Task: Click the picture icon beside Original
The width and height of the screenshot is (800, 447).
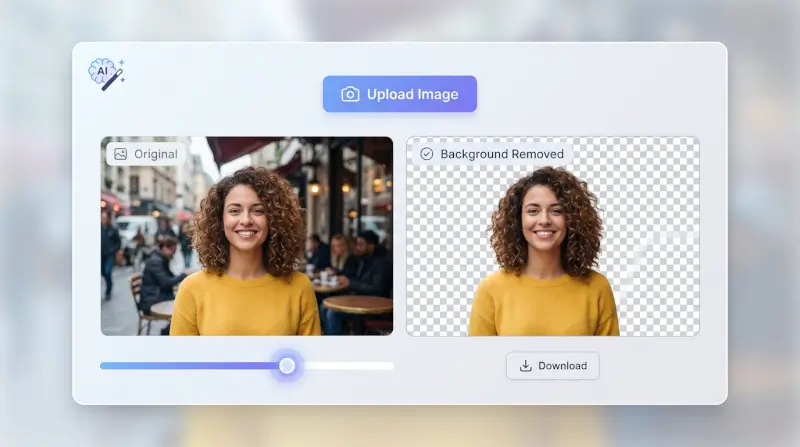Action: coord(120,154)
